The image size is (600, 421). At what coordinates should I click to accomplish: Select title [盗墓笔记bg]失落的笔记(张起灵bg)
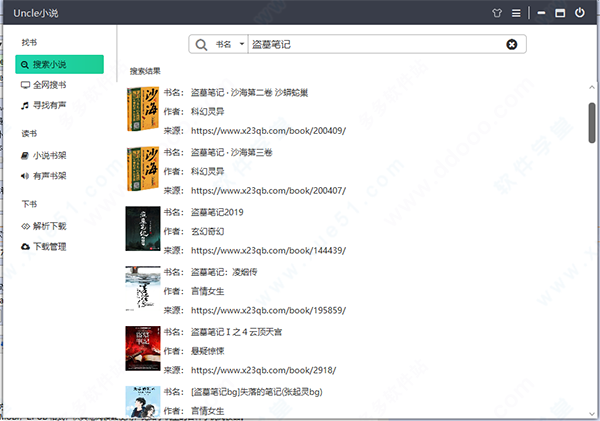[x=257, y=392]
